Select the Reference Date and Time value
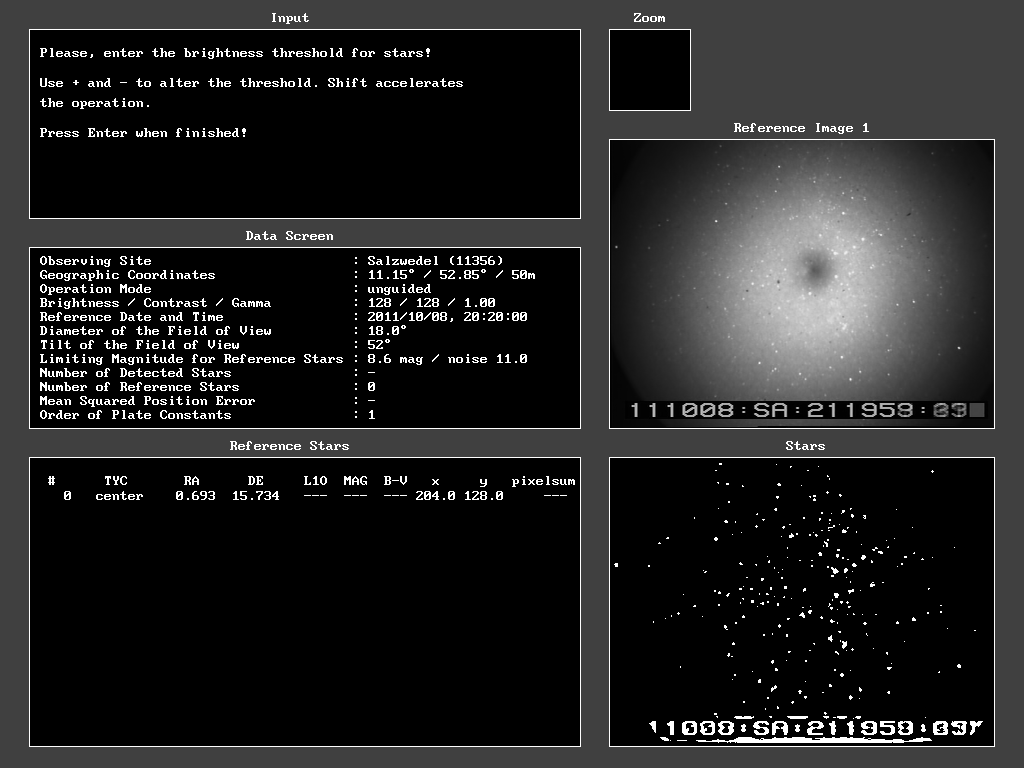 [447, 317]
